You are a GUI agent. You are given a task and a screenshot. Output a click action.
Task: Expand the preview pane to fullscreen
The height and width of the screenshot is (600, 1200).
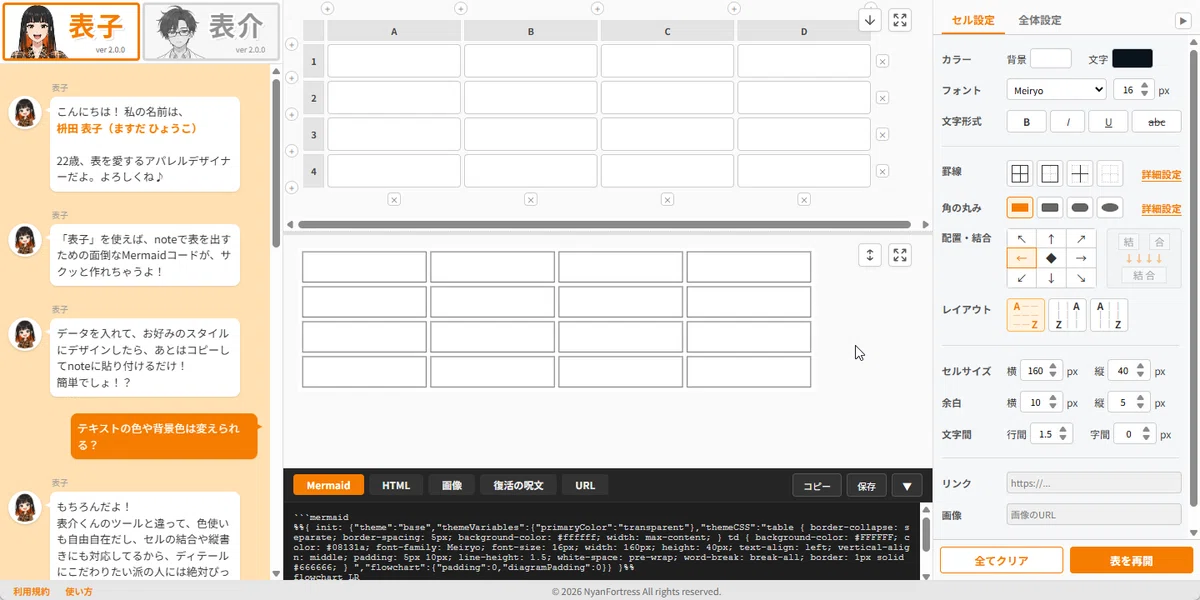point(900,255)
